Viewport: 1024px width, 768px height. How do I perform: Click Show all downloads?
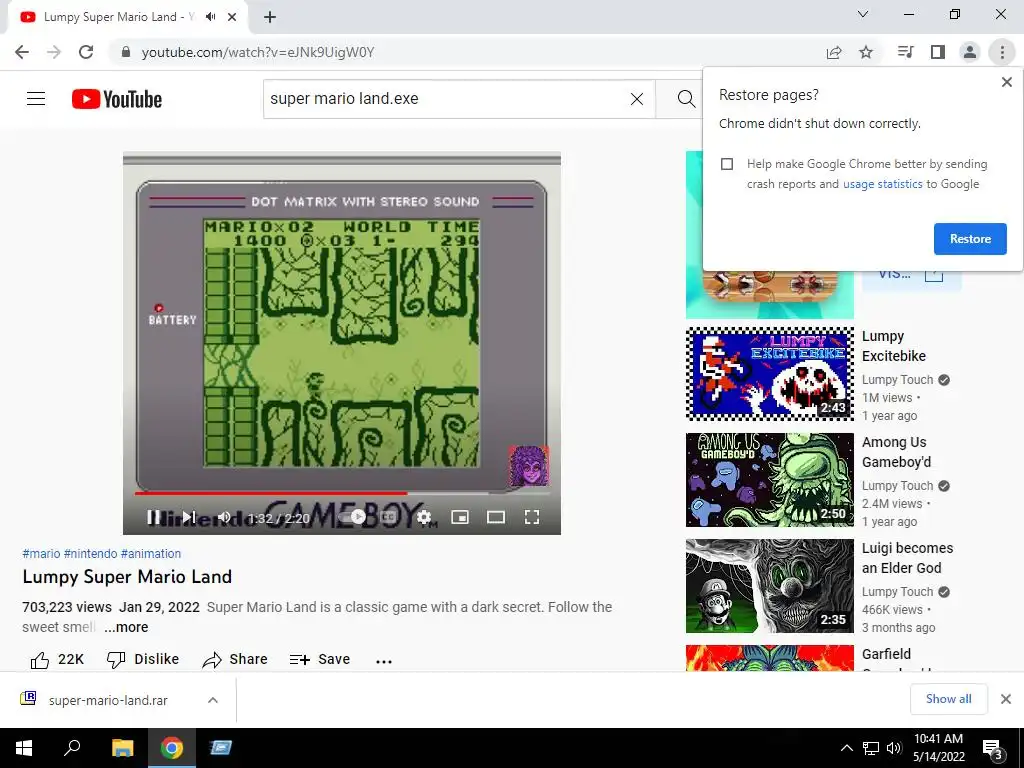(x=948, y=699)
